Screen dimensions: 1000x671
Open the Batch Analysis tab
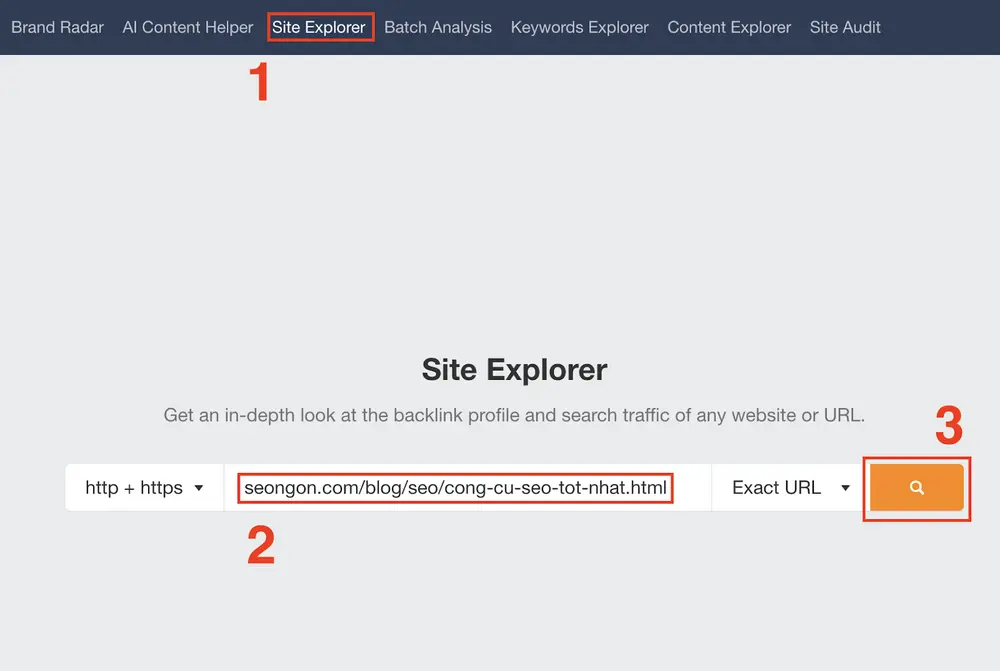tap(438, 27)
